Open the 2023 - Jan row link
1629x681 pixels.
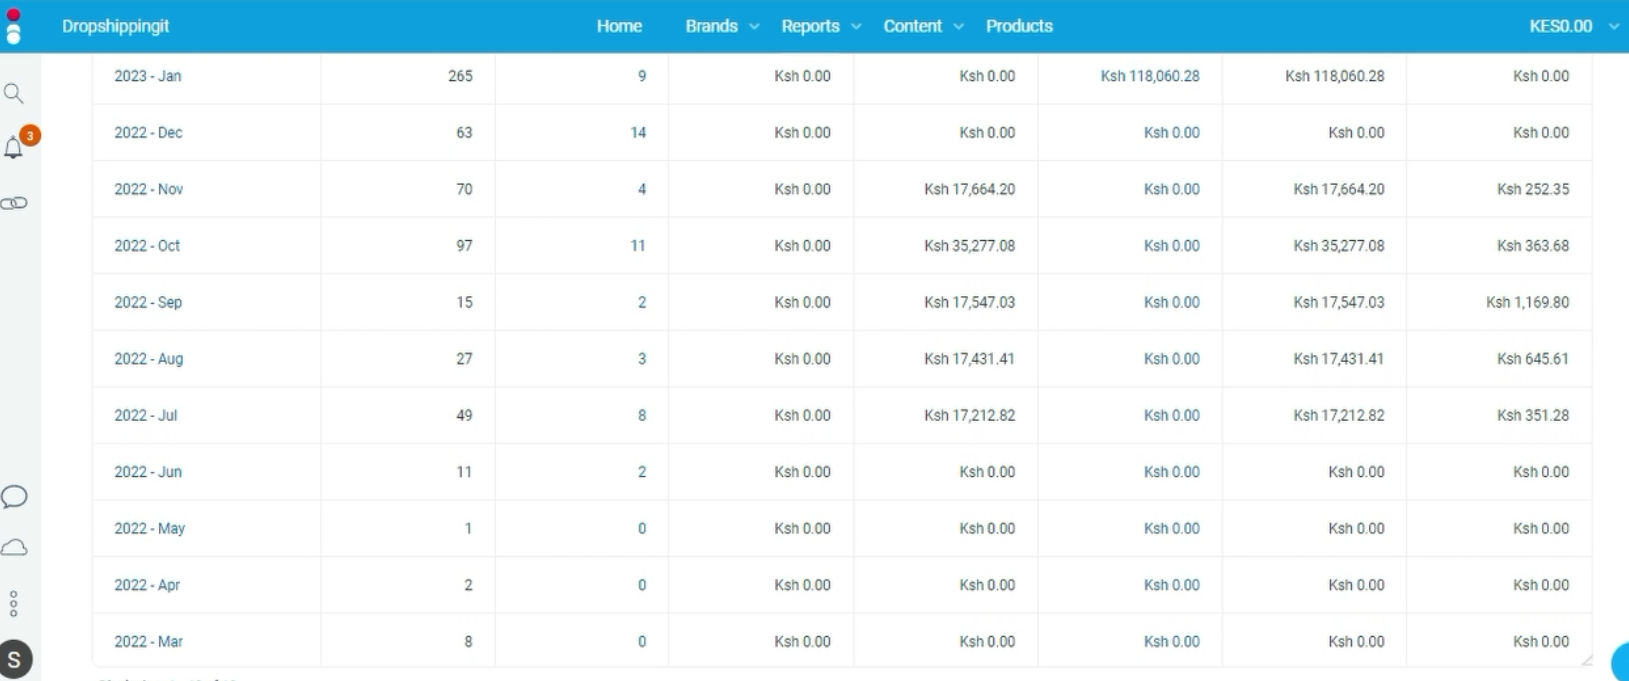(148, 76)
